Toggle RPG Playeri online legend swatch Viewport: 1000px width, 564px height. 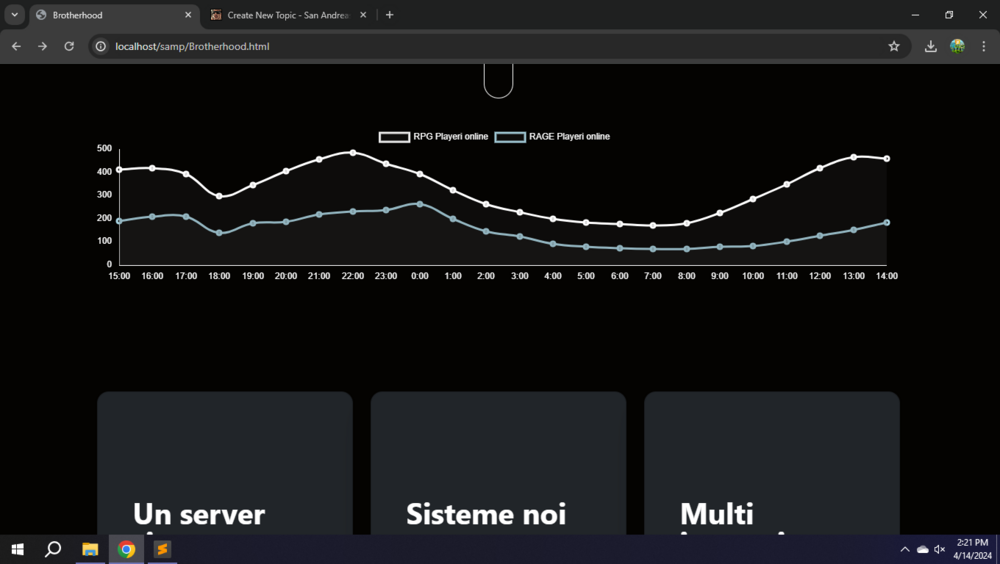pos(394,137)
